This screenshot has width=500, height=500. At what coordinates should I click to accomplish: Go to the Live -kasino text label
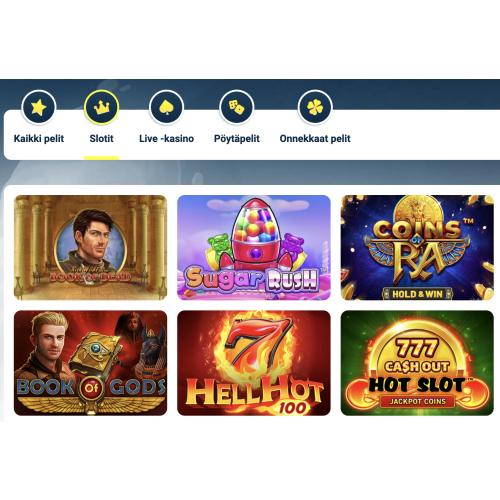(x=167, y=139)
